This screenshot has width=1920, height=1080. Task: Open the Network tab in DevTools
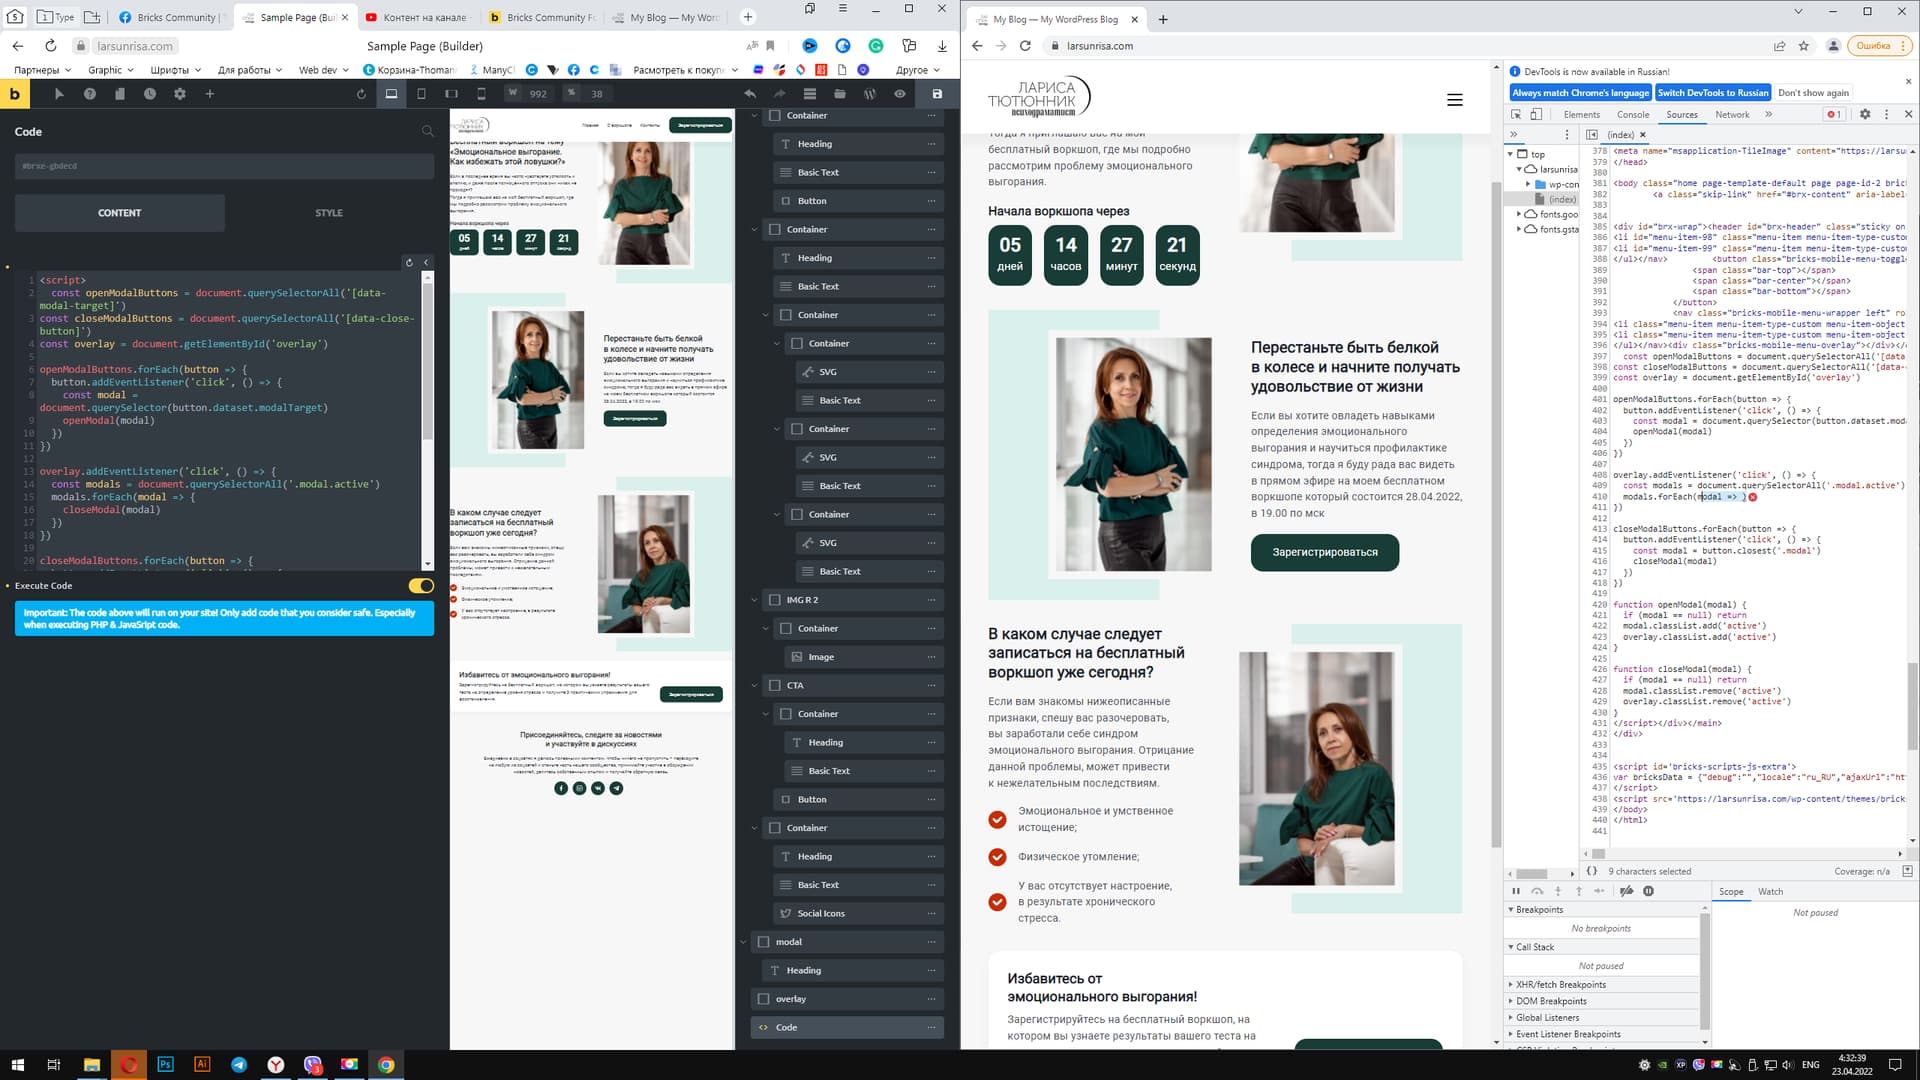tap(1732, 114)
